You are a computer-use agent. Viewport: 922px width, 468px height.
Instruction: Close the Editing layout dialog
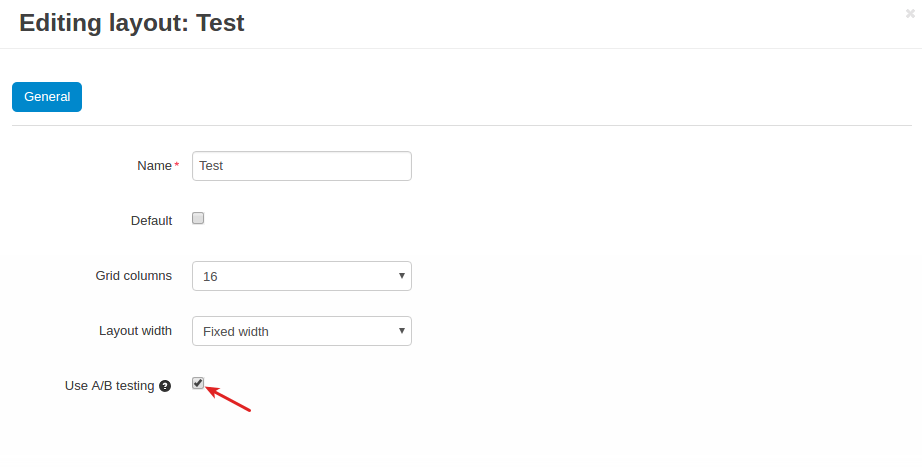click(x=910, y=14)
